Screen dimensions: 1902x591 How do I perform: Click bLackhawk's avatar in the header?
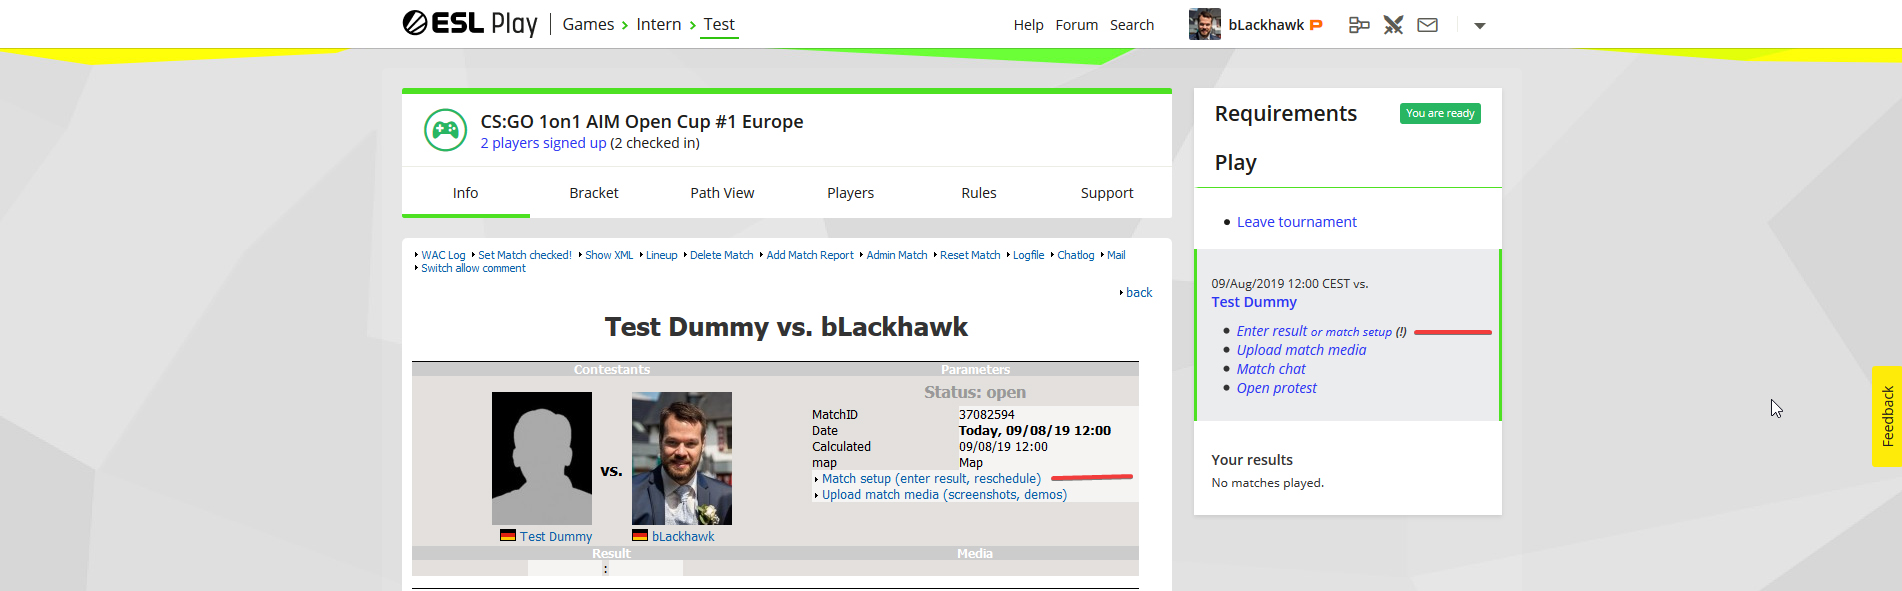coord(1205,24)
